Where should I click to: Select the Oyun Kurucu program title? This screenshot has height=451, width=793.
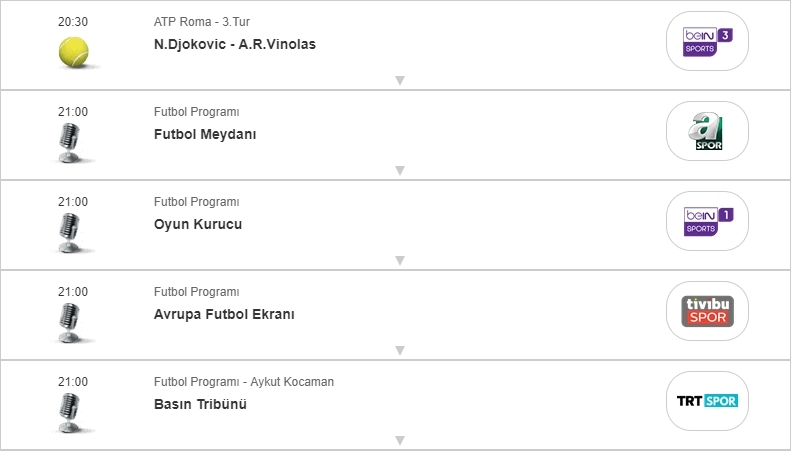click(198, 225)
